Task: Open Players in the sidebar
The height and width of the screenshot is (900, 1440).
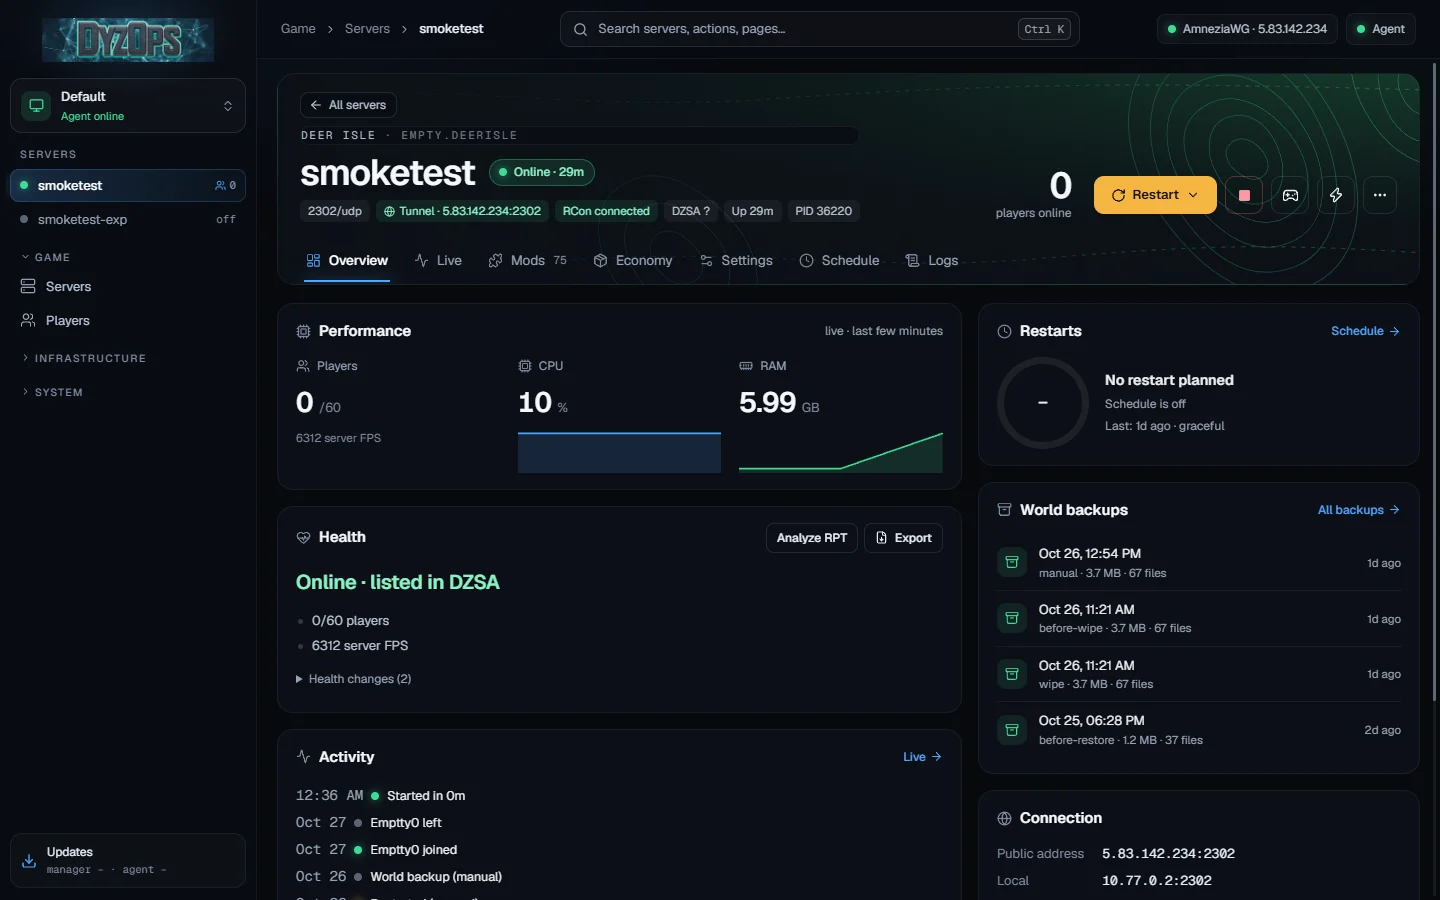Action: coord(128,321)
